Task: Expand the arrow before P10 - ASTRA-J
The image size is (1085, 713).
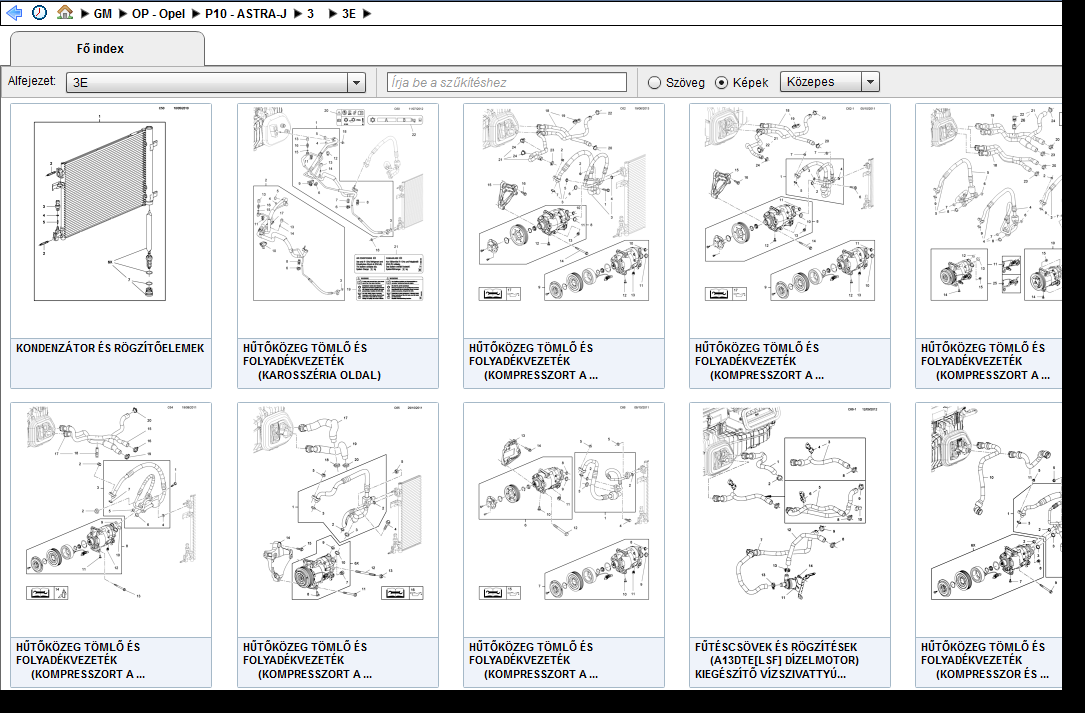Action: pos(196,14)
